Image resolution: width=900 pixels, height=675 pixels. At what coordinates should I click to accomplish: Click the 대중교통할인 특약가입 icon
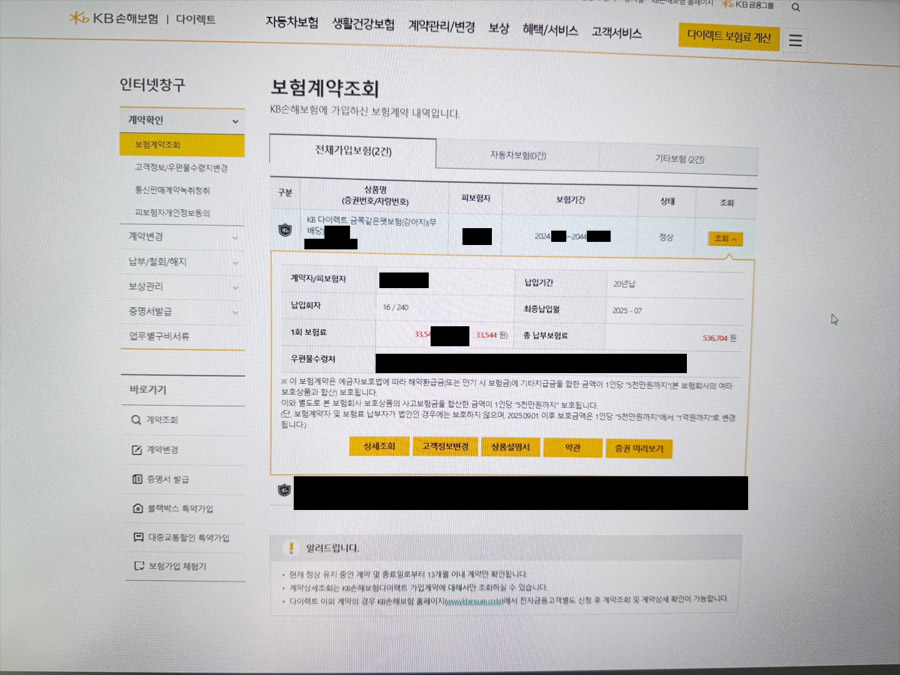point(138,537)
